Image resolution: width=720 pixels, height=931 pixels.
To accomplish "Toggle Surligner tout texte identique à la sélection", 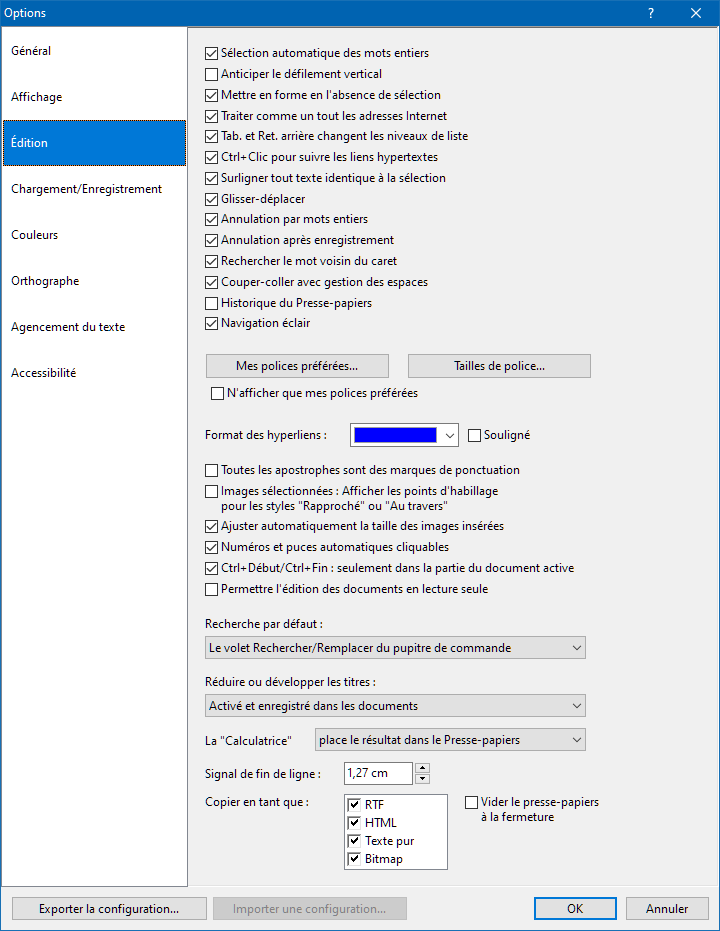I will coord(211,178).
